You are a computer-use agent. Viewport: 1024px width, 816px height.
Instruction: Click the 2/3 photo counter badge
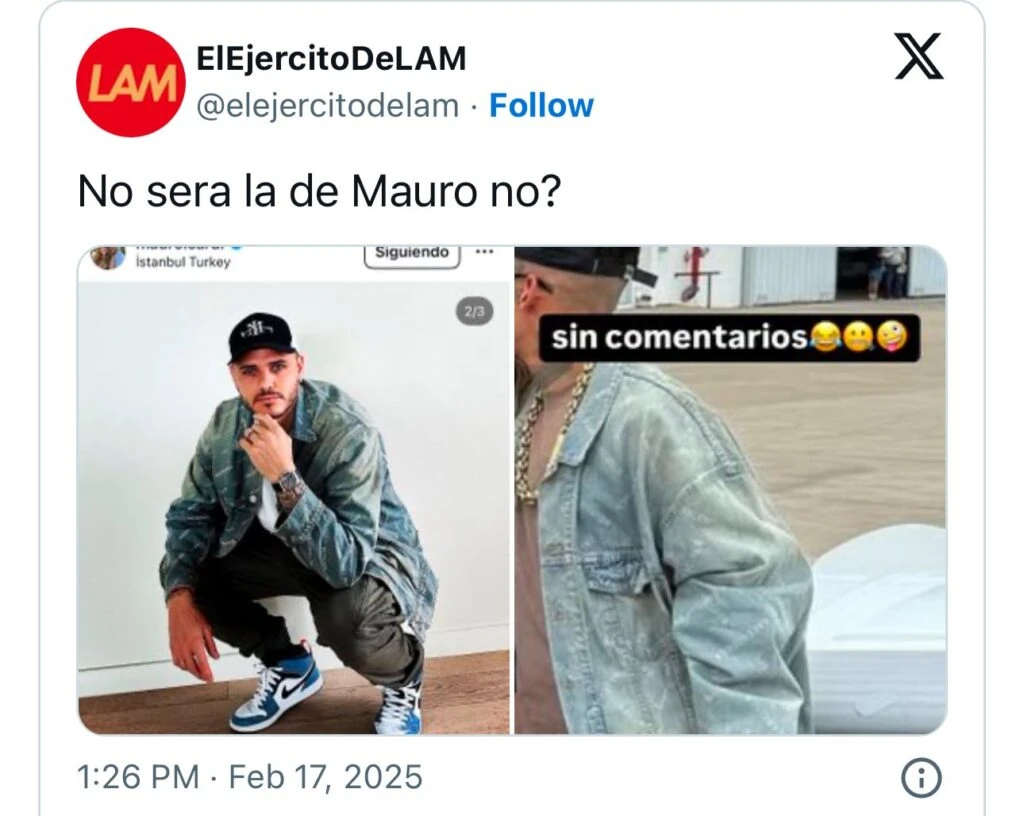pyautogui.click(x=474, y=312)
